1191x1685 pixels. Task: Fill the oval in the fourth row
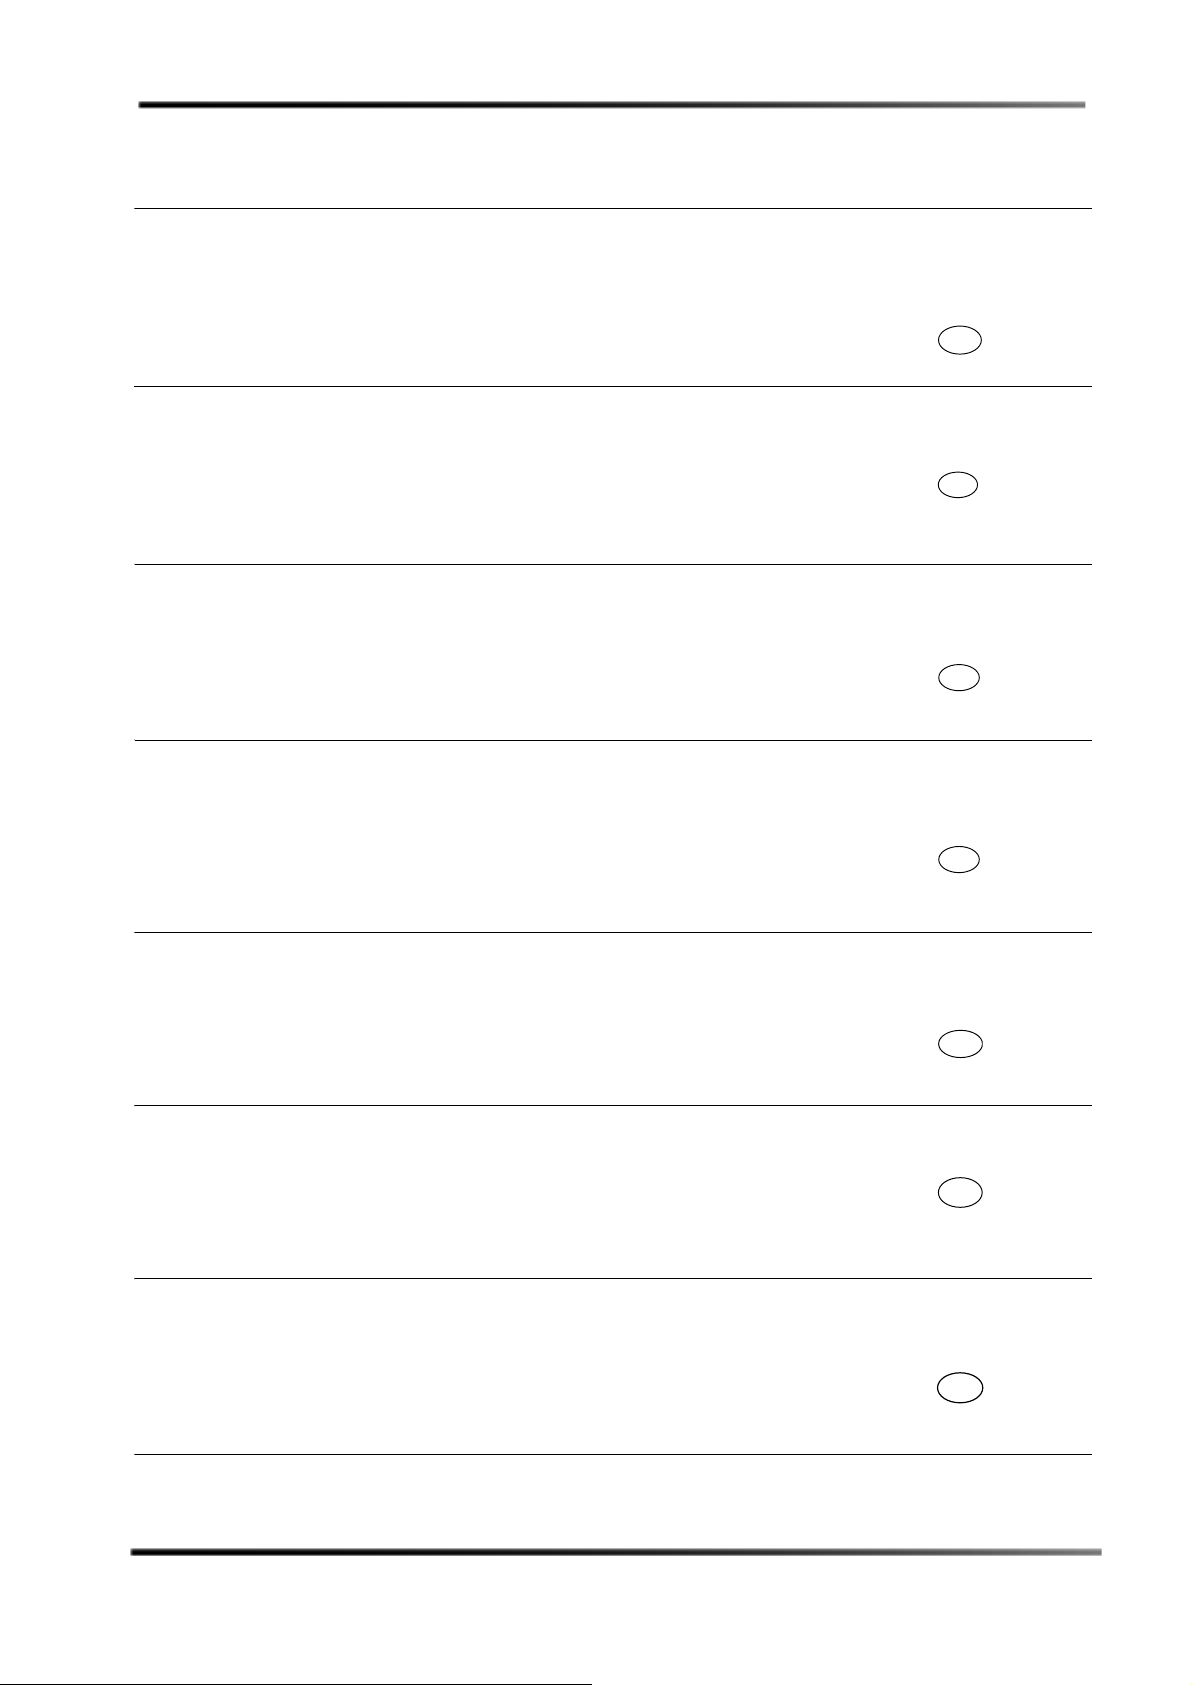tap(959, 860)
